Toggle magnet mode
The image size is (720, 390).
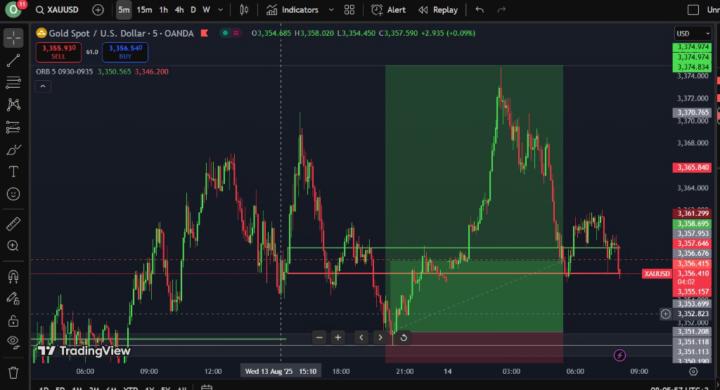(13, 277)
